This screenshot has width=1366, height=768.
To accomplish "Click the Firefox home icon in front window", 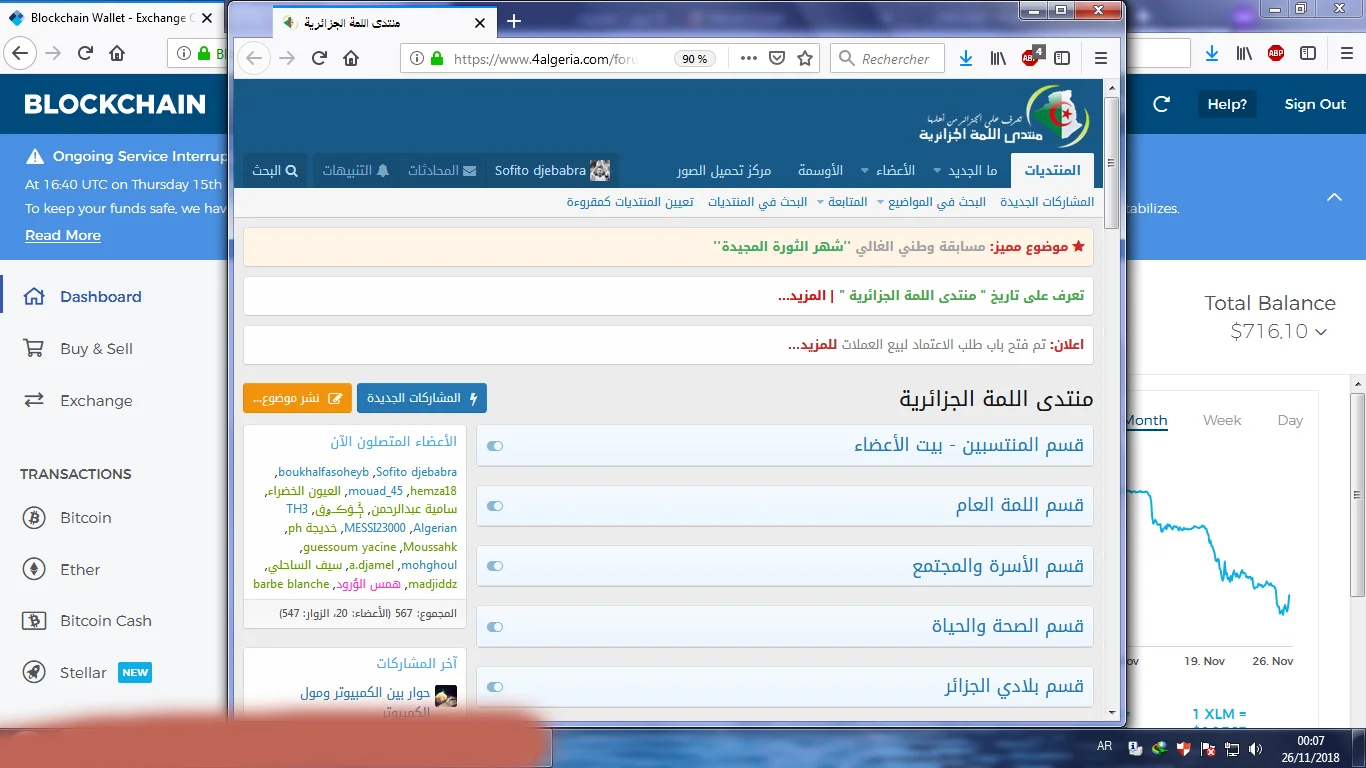I will [x=351, y=59].
